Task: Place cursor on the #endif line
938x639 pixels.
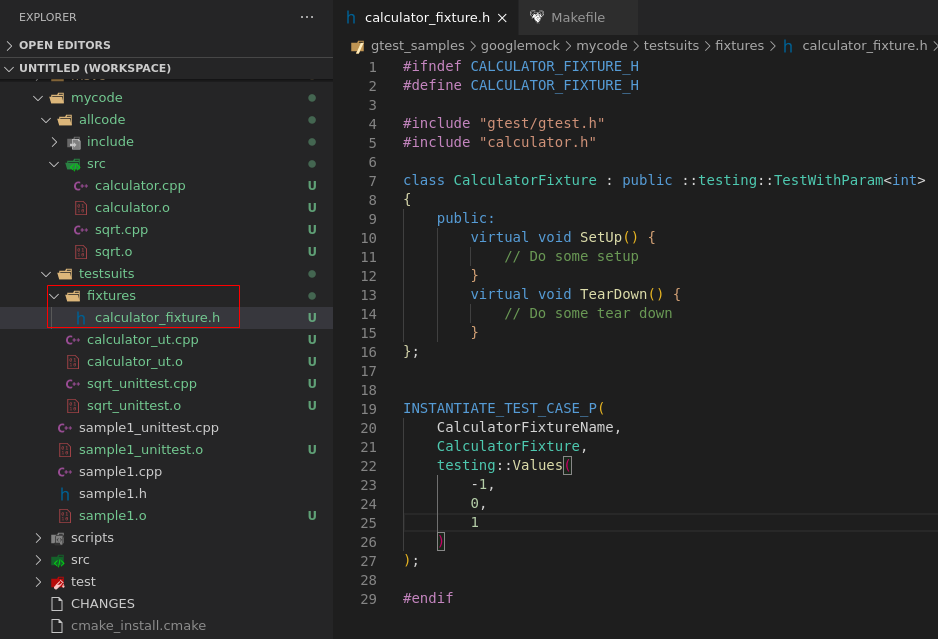Action: point(428,598)
